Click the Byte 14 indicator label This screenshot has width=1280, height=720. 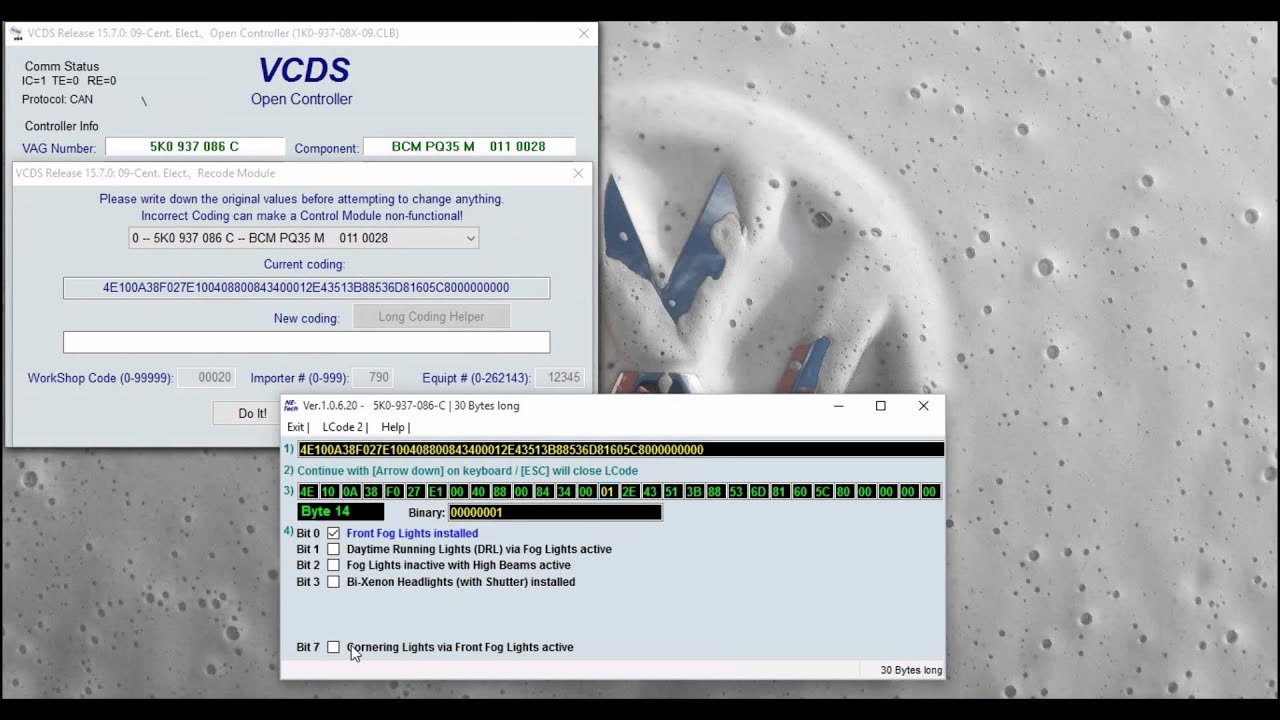pos(341,512)
